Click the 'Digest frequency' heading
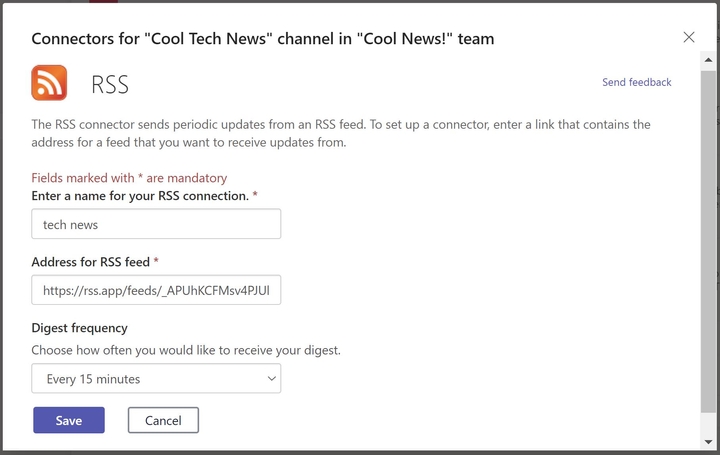Viewport: 720px width, 455px height. [x=79, y=328]
